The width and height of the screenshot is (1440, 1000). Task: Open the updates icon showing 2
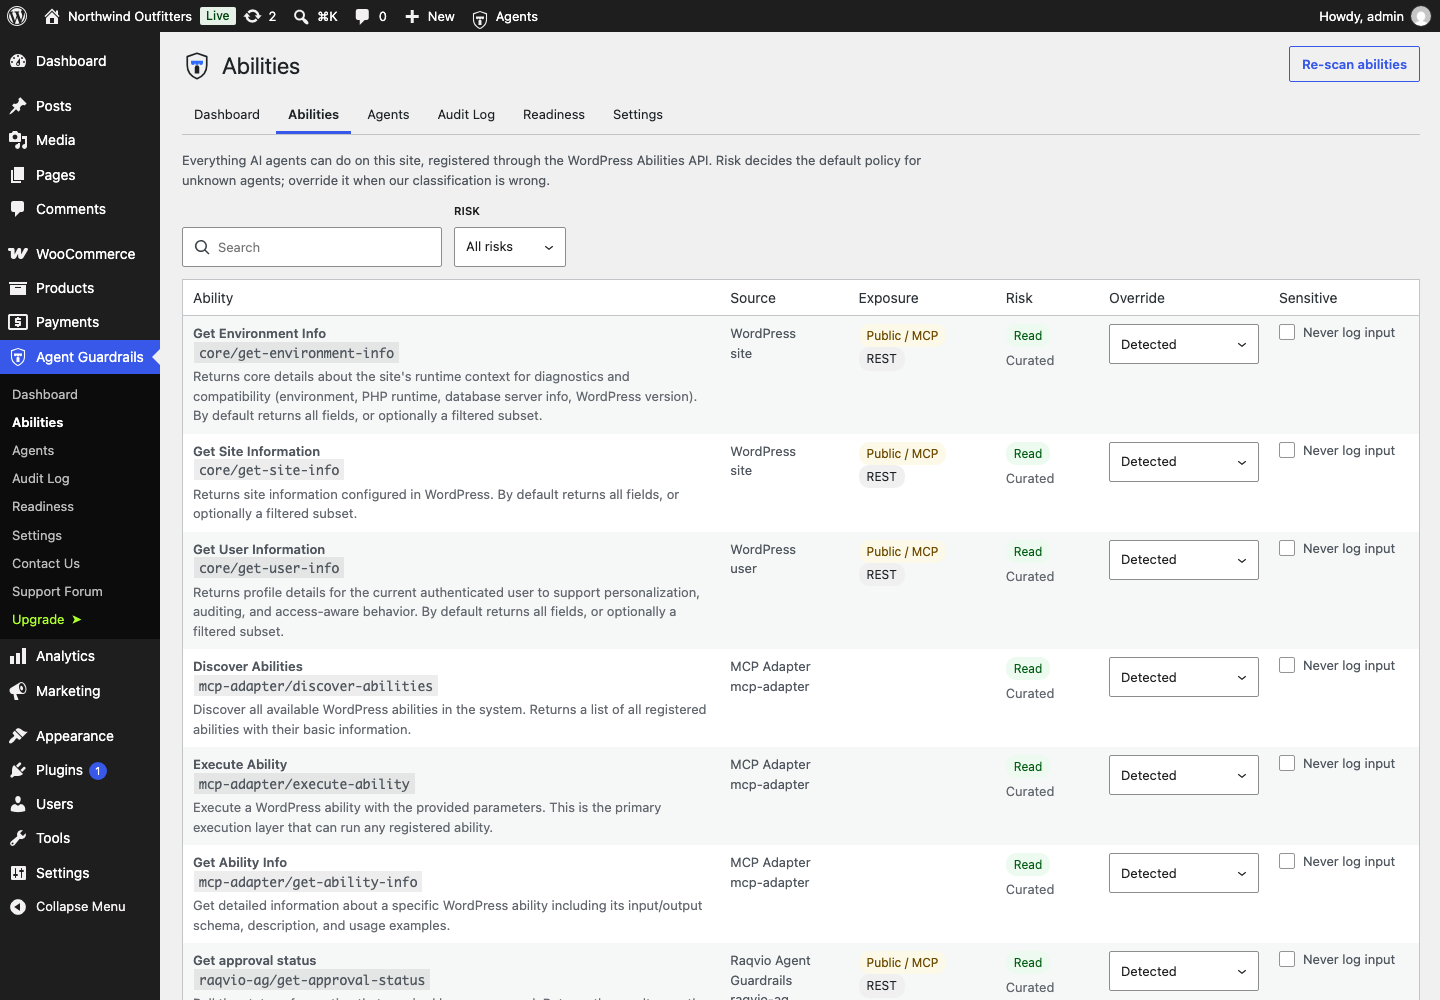point(253,16)
